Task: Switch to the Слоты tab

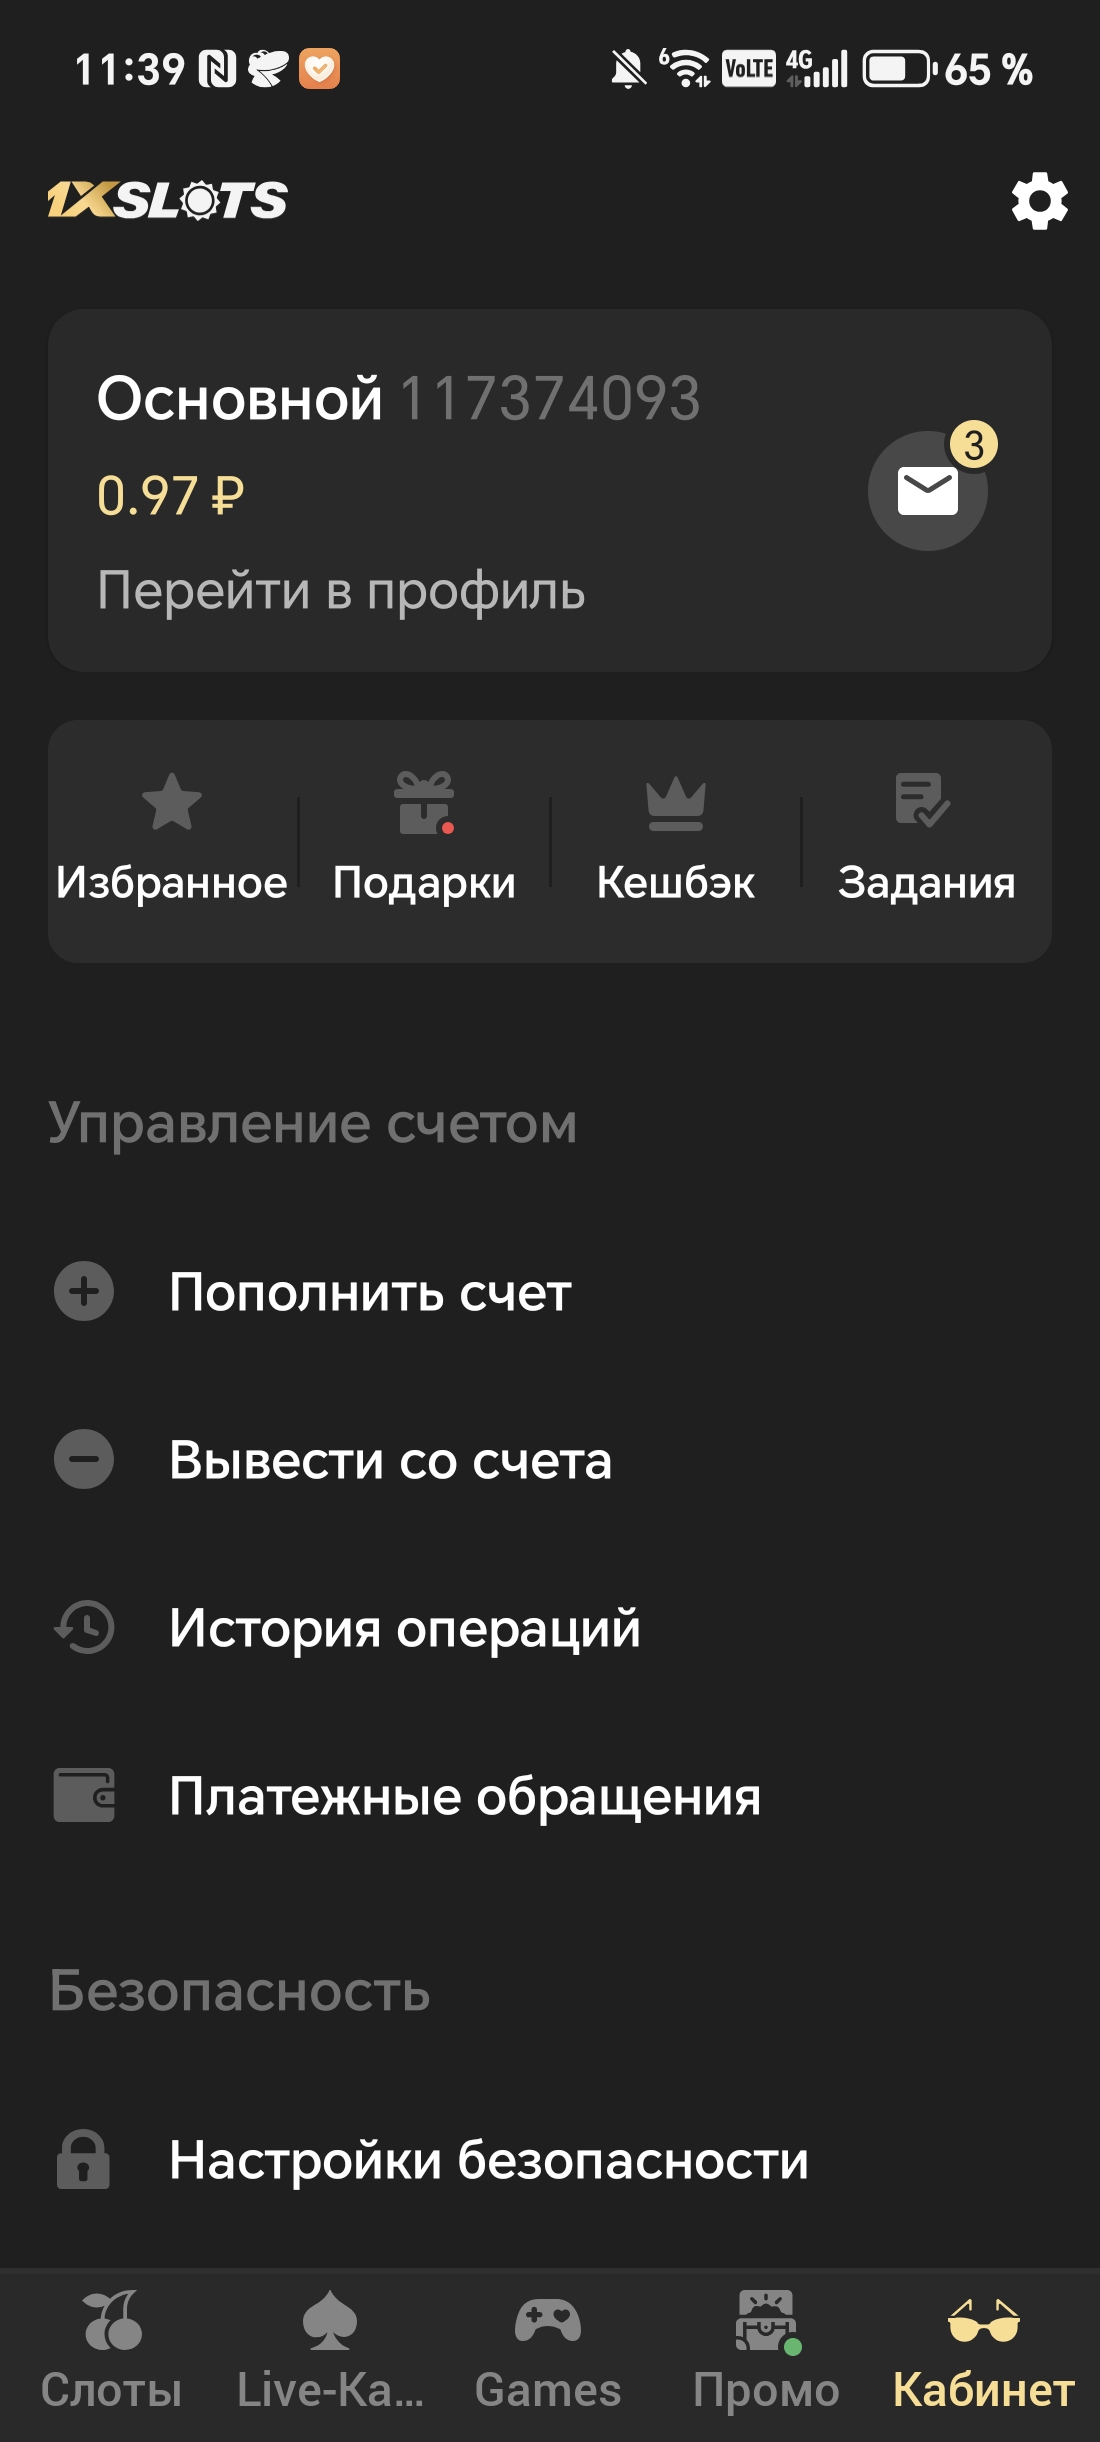Action: click(111, 2350)
